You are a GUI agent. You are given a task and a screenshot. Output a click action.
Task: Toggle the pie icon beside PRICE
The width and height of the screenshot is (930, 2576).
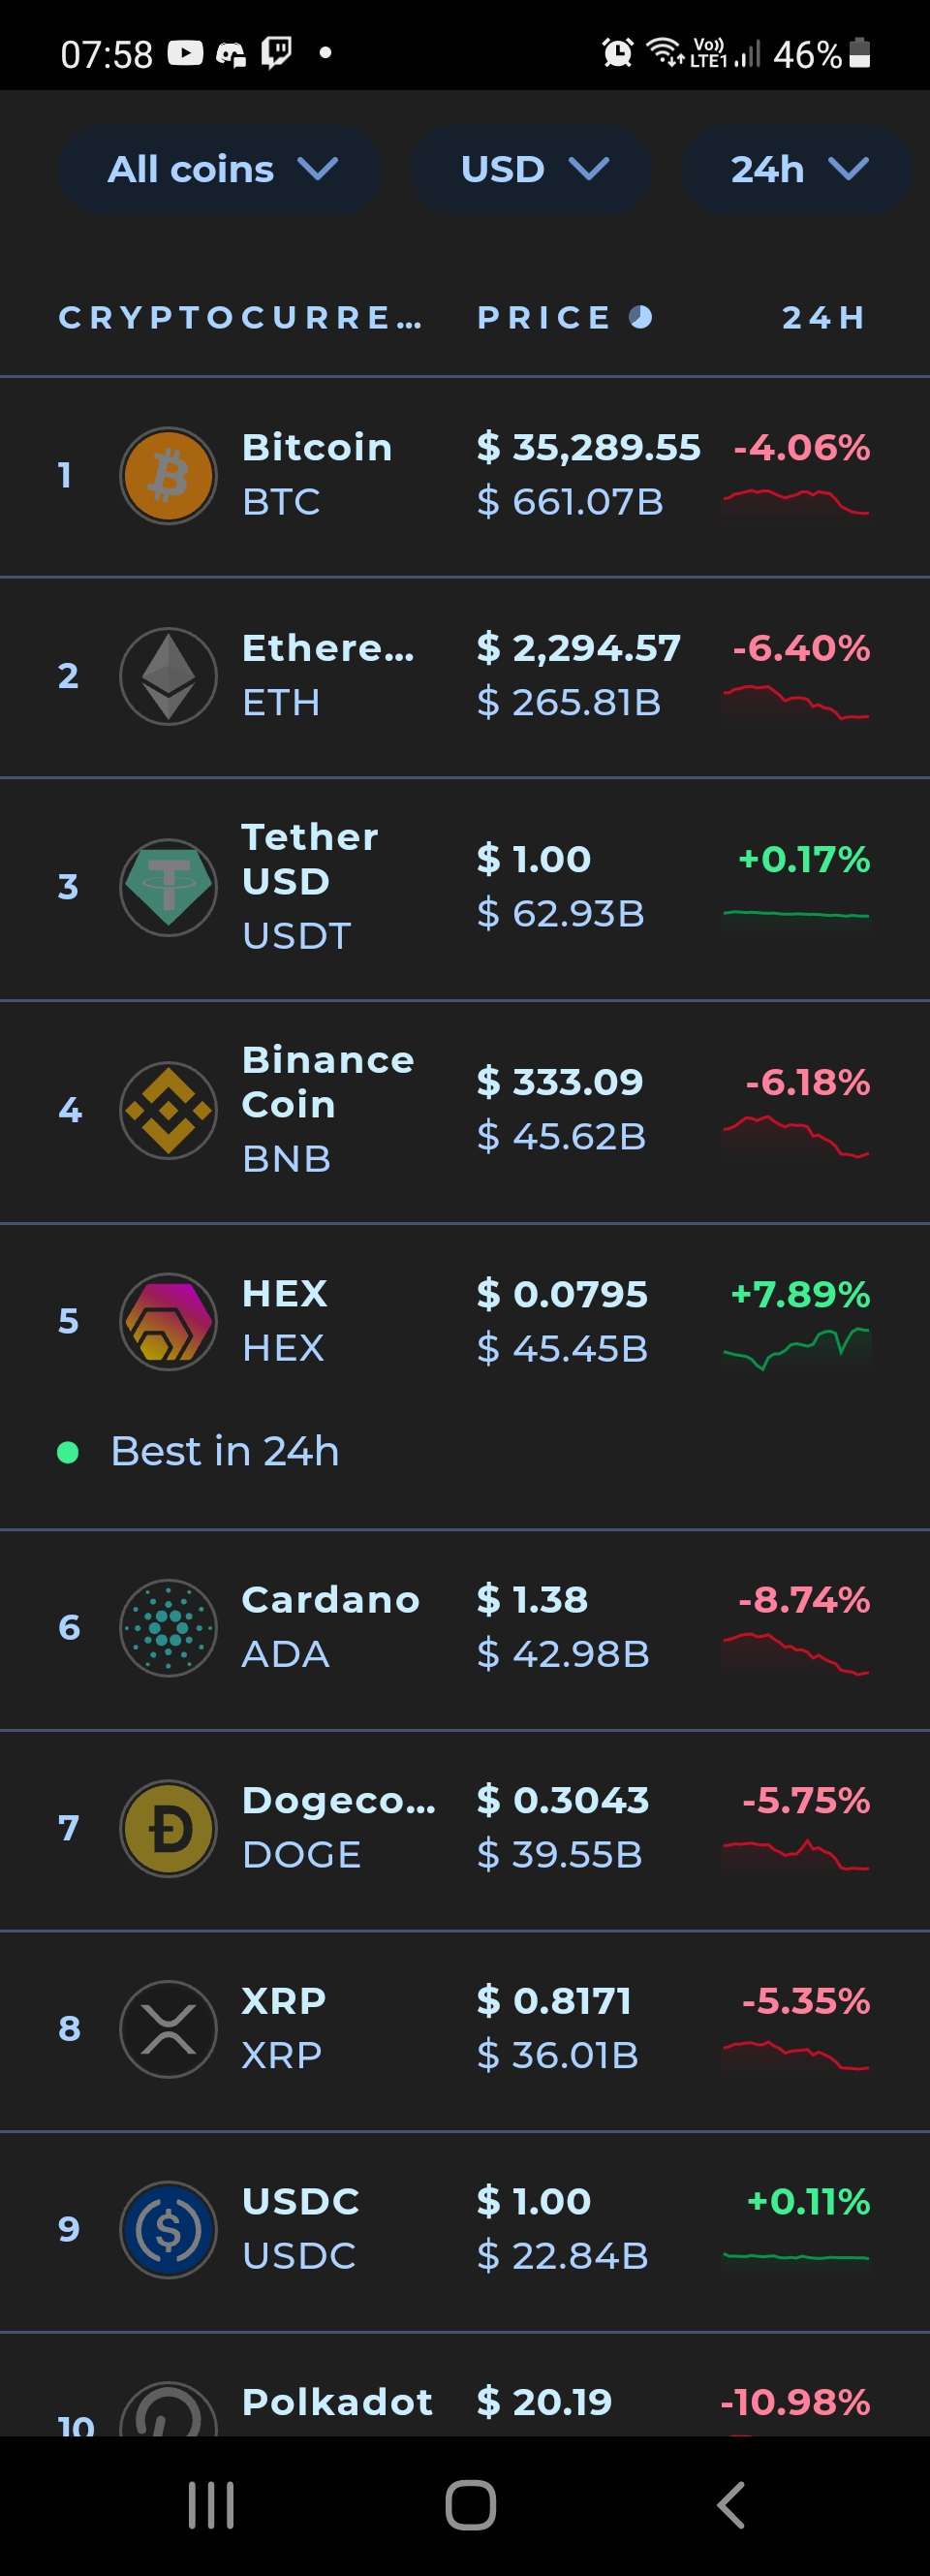click(x=640, y=317)
